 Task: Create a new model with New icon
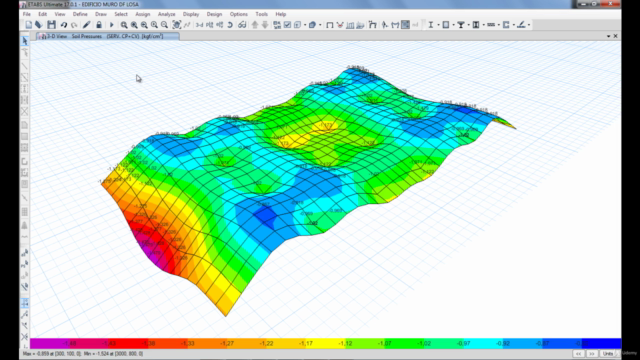[29, 25]
